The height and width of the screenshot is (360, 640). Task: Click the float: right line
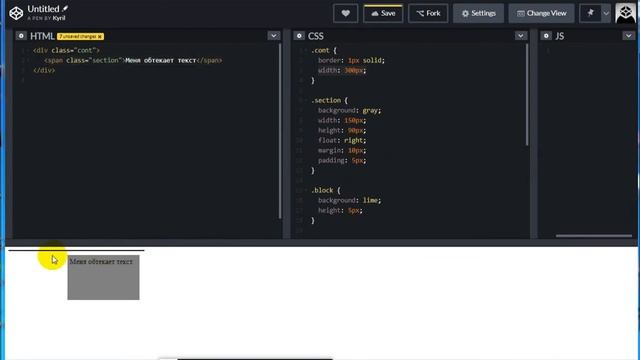click(x=342, y=140)
